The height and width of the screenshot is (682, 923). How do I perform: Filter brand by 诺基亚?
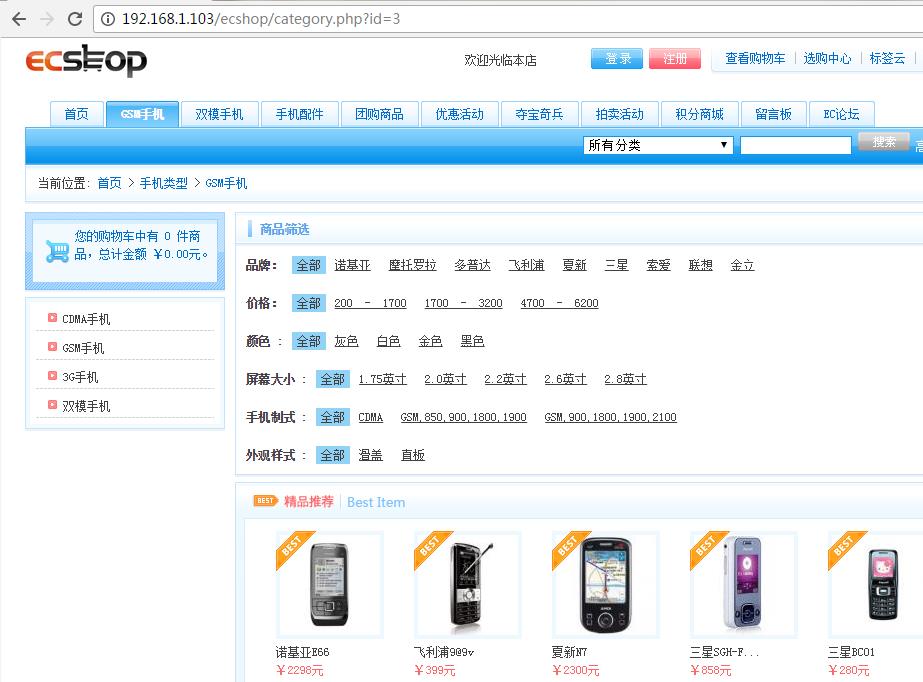coord(353,265)
